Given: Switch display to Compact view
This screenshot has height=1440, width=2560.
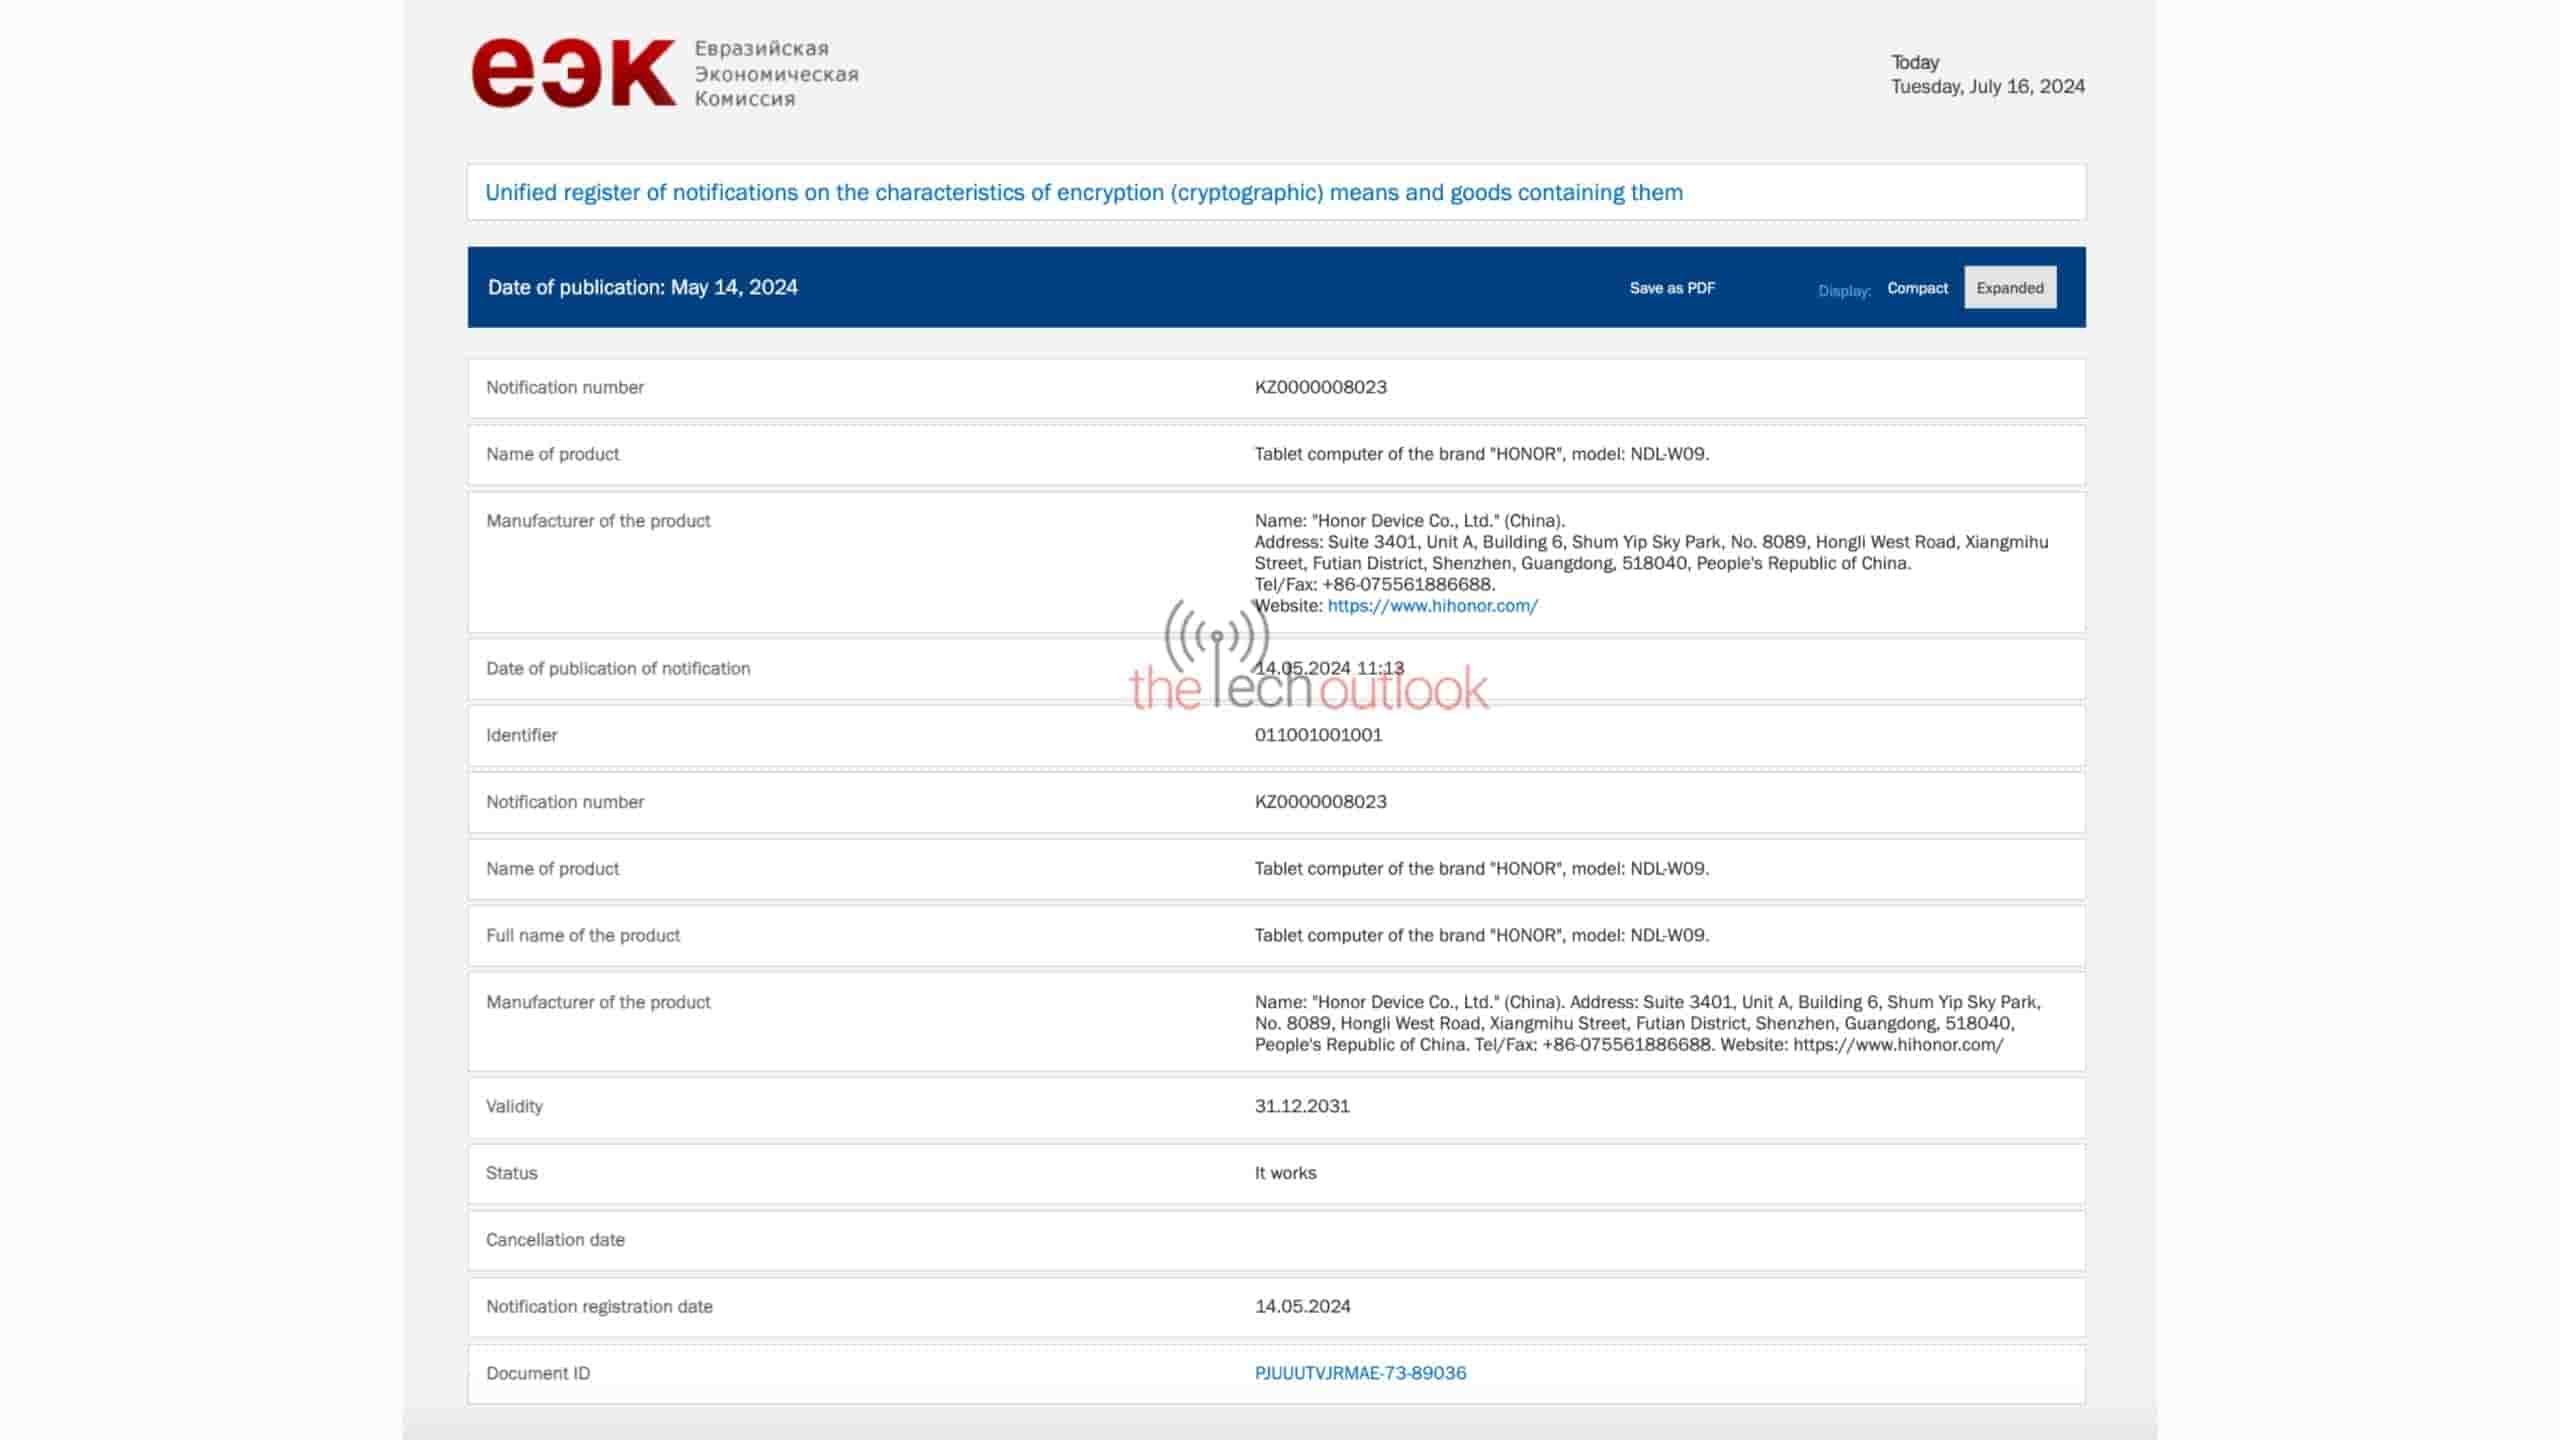Looking at the screenshot, I should pyautogui.click(x=1917, y=288).
